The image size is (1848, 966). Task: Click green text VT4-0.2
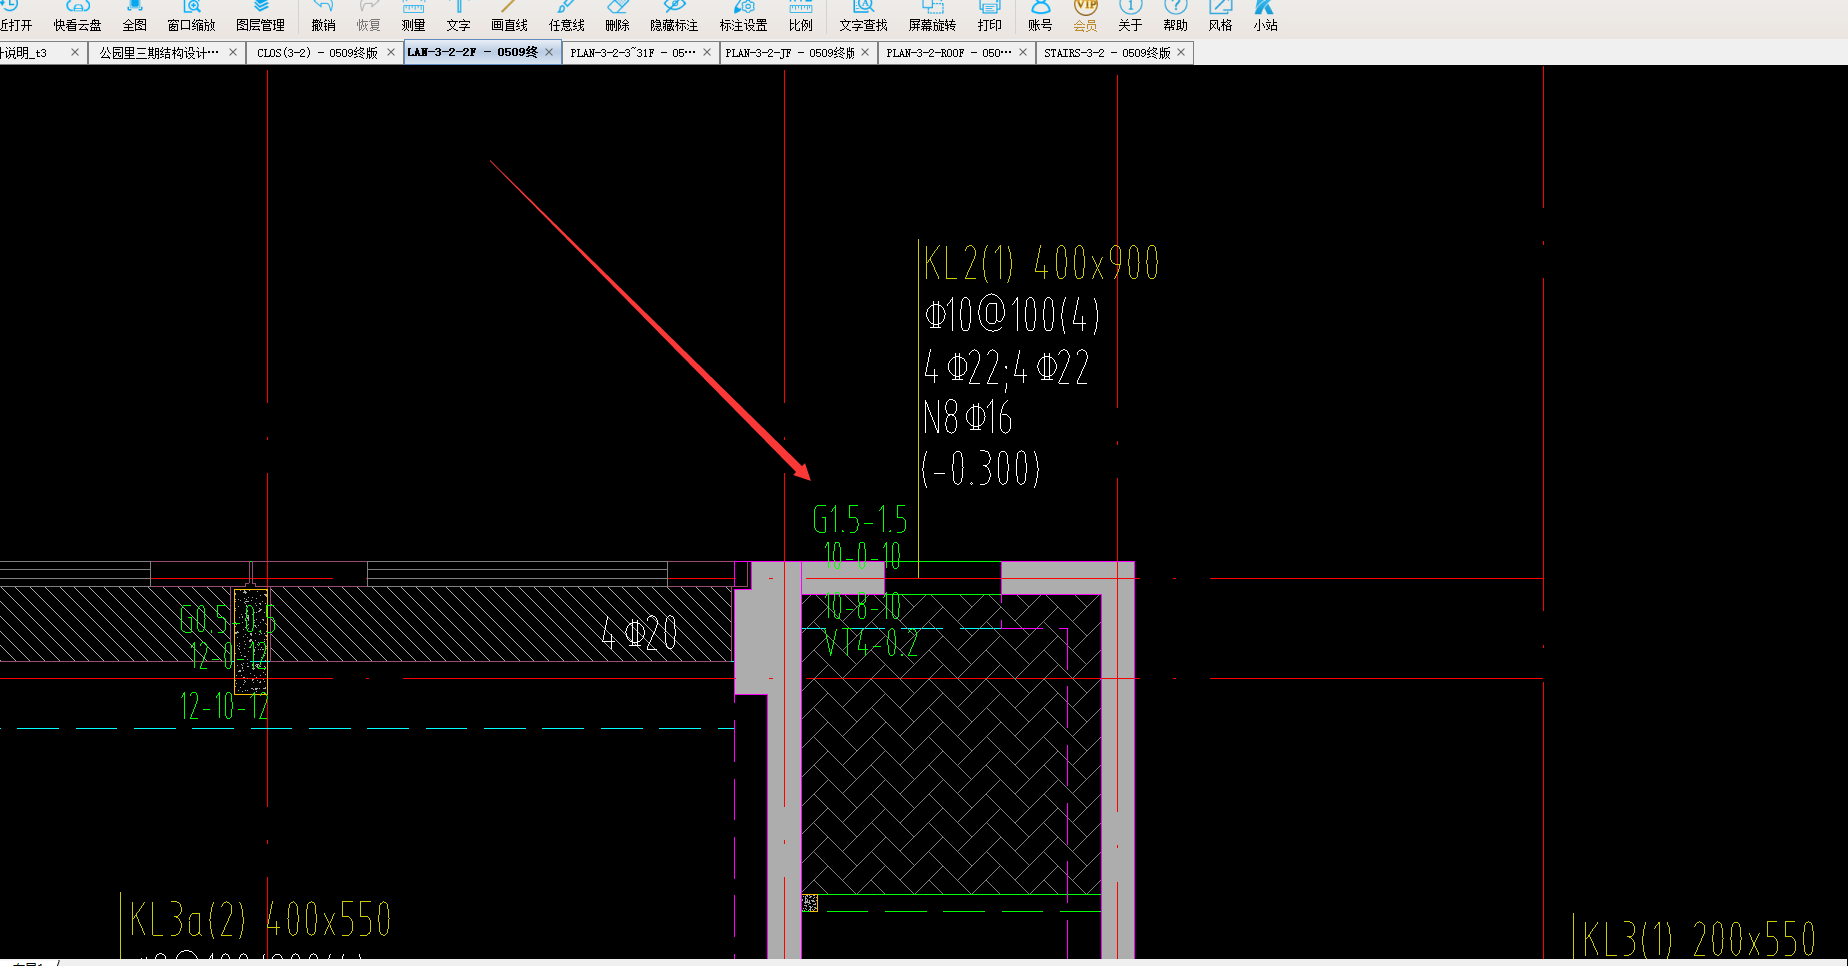(870, 643)
